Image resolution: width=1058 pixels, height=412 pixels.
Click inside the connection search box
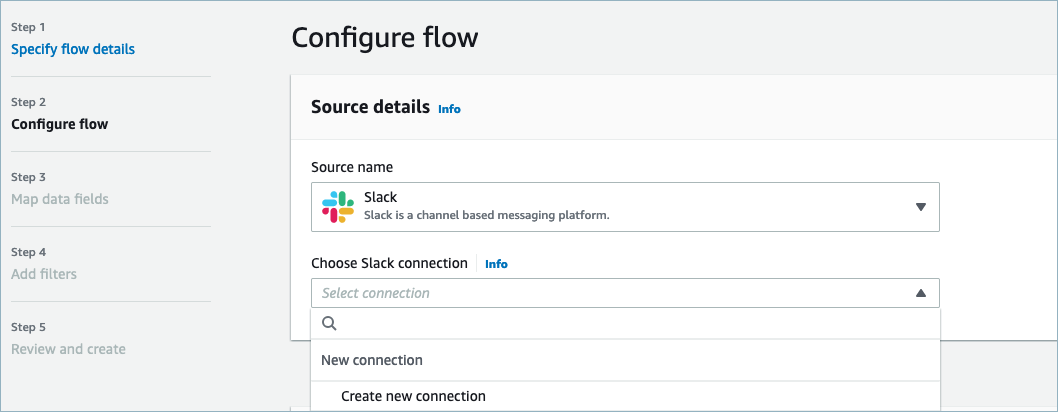coord(630,324)
